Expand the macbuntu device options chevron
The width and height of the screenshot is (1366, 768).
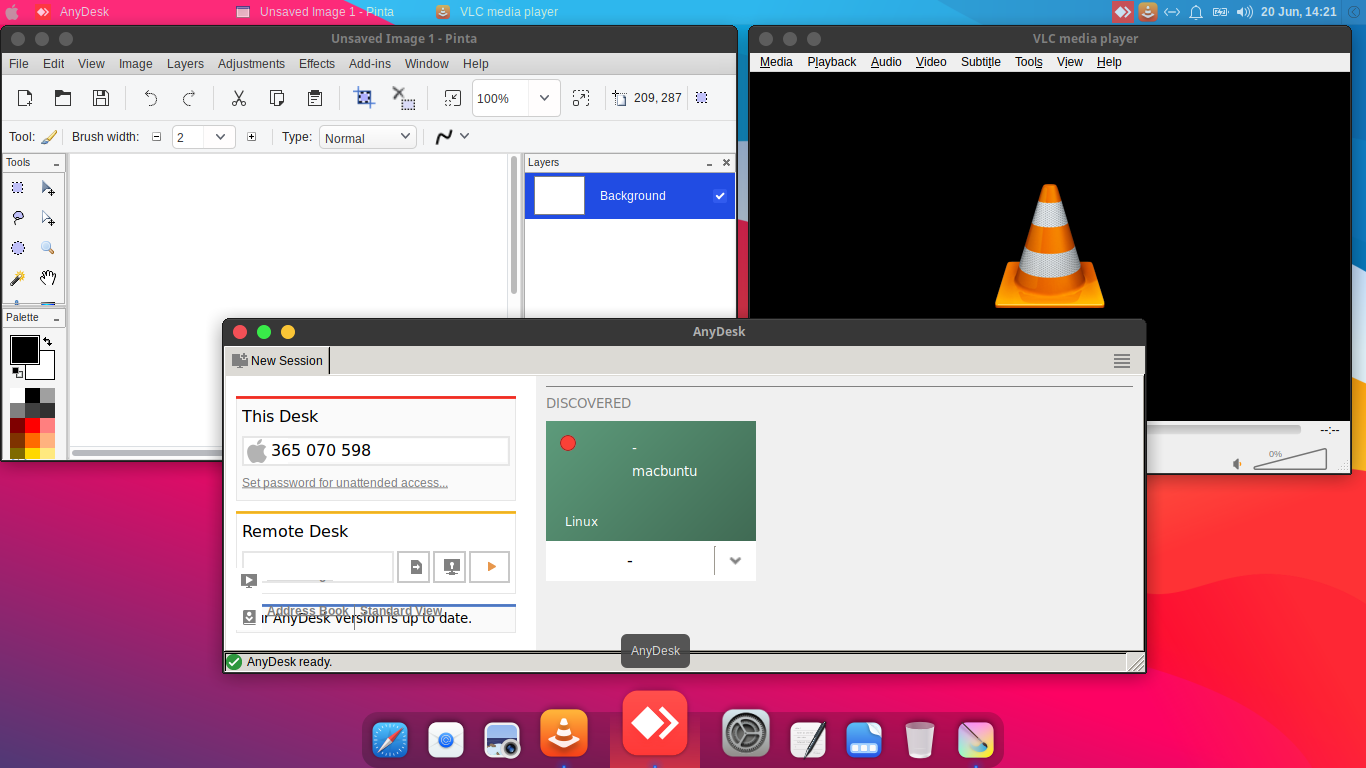pos(735,561)
